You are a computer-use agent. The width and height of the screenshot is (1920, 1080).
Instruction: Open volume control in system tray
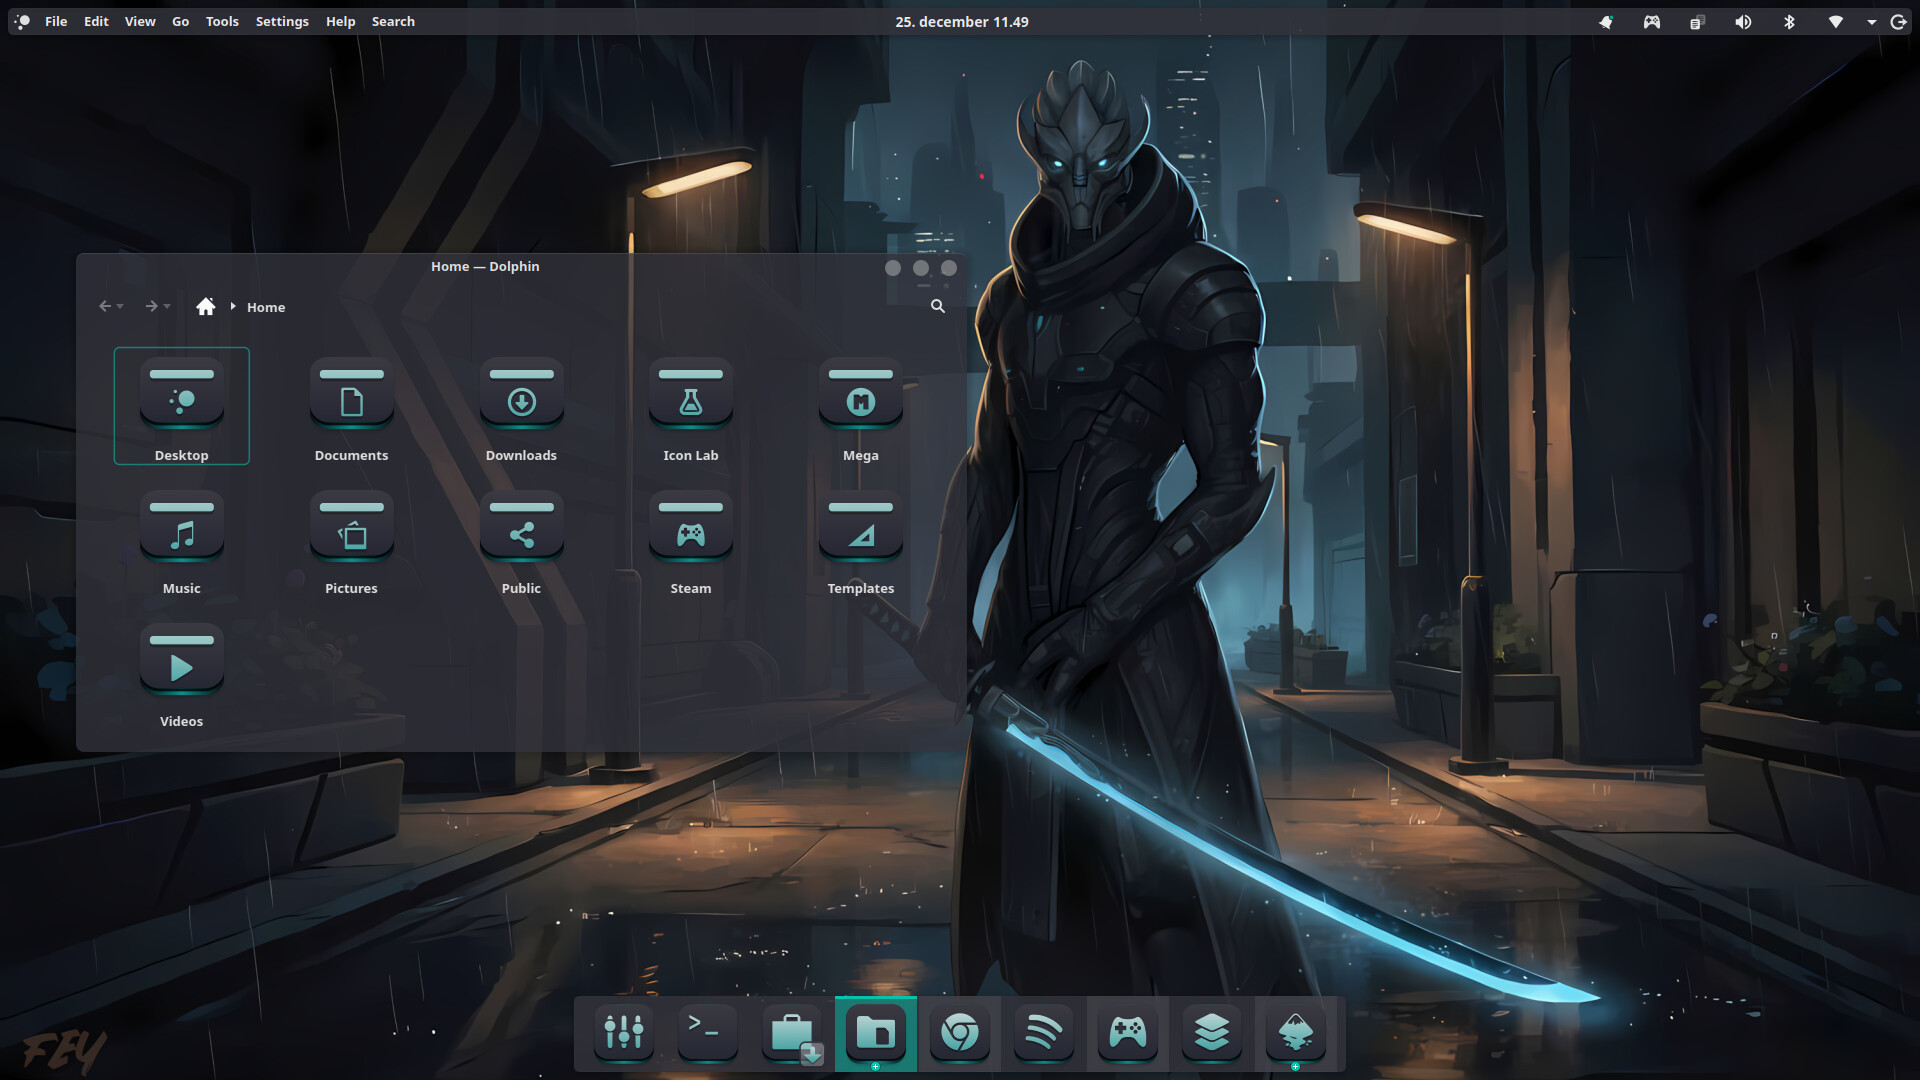tap(1743, 22)
